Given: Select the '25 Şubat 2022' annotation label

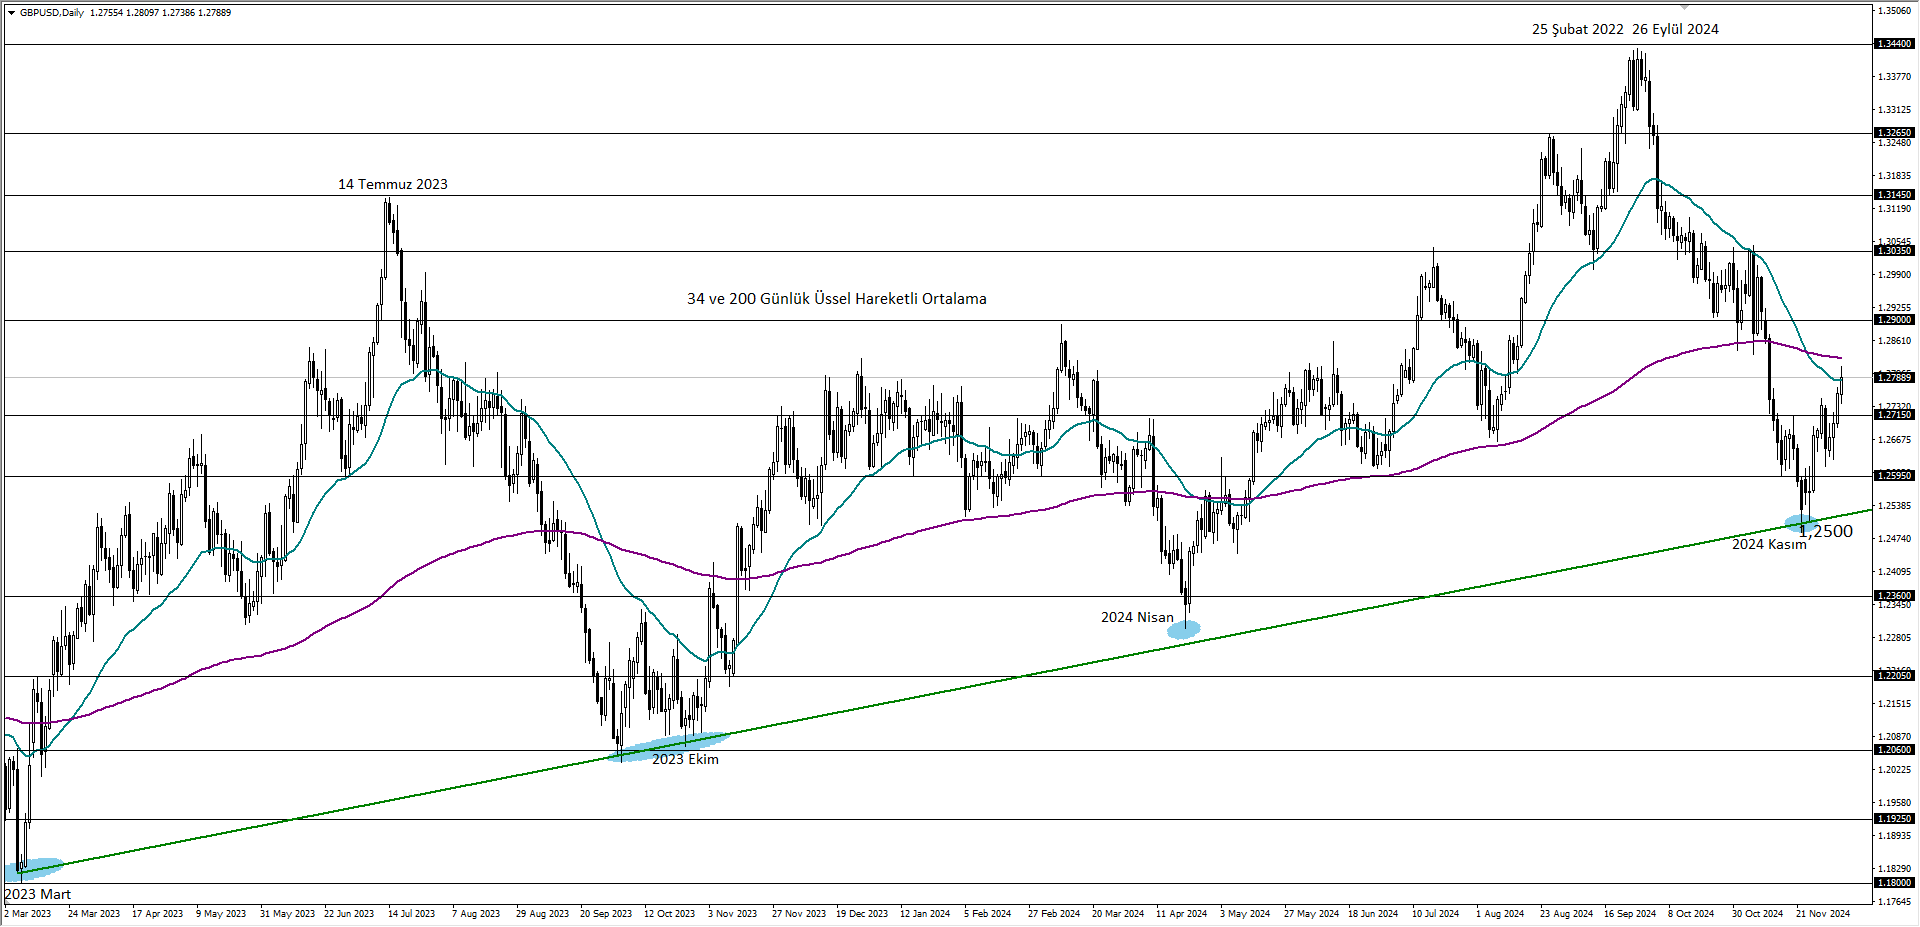Looking at the screenshot, I should 1577,29.
